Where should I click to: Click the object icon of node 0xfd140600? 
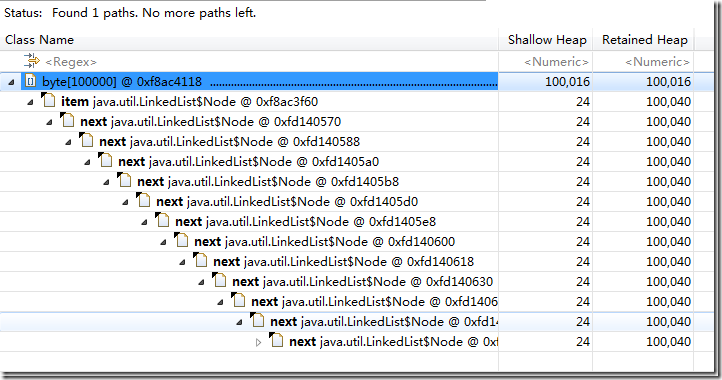coord(181,240)
